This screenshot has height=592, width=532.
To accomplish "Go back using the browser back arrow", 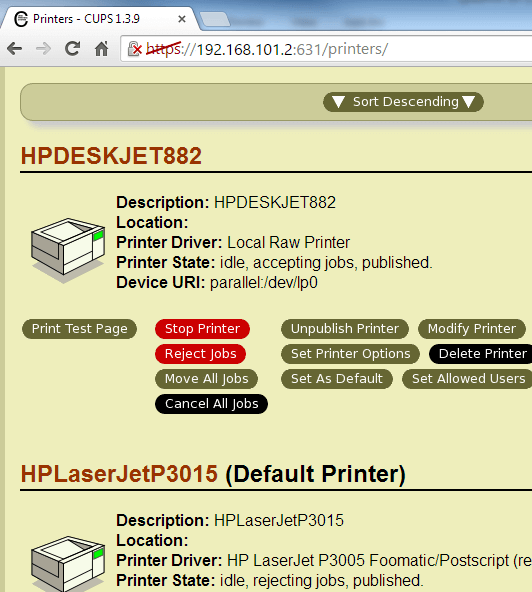I will (x=15, y=49).
